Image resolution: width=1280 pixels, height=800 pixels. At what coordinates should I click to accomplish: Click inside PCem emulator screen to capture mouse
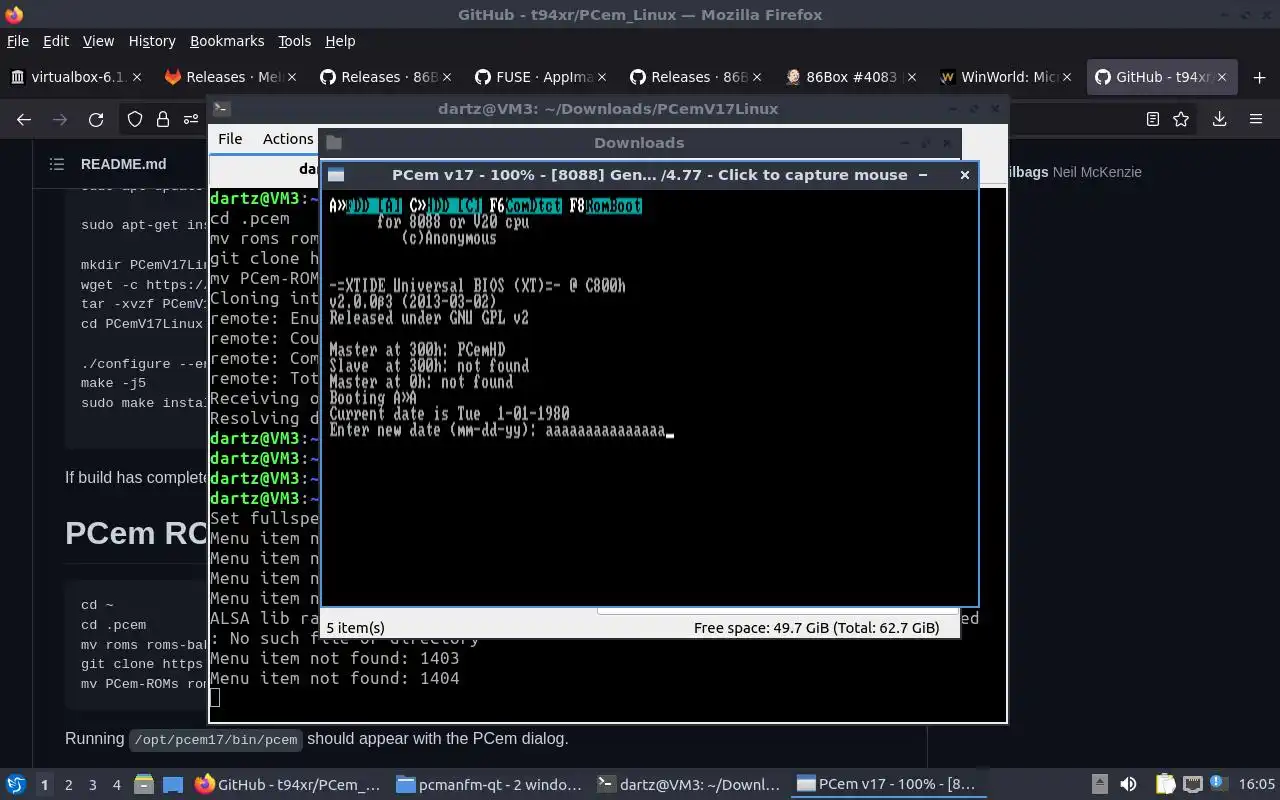click(x=649, y=396)
